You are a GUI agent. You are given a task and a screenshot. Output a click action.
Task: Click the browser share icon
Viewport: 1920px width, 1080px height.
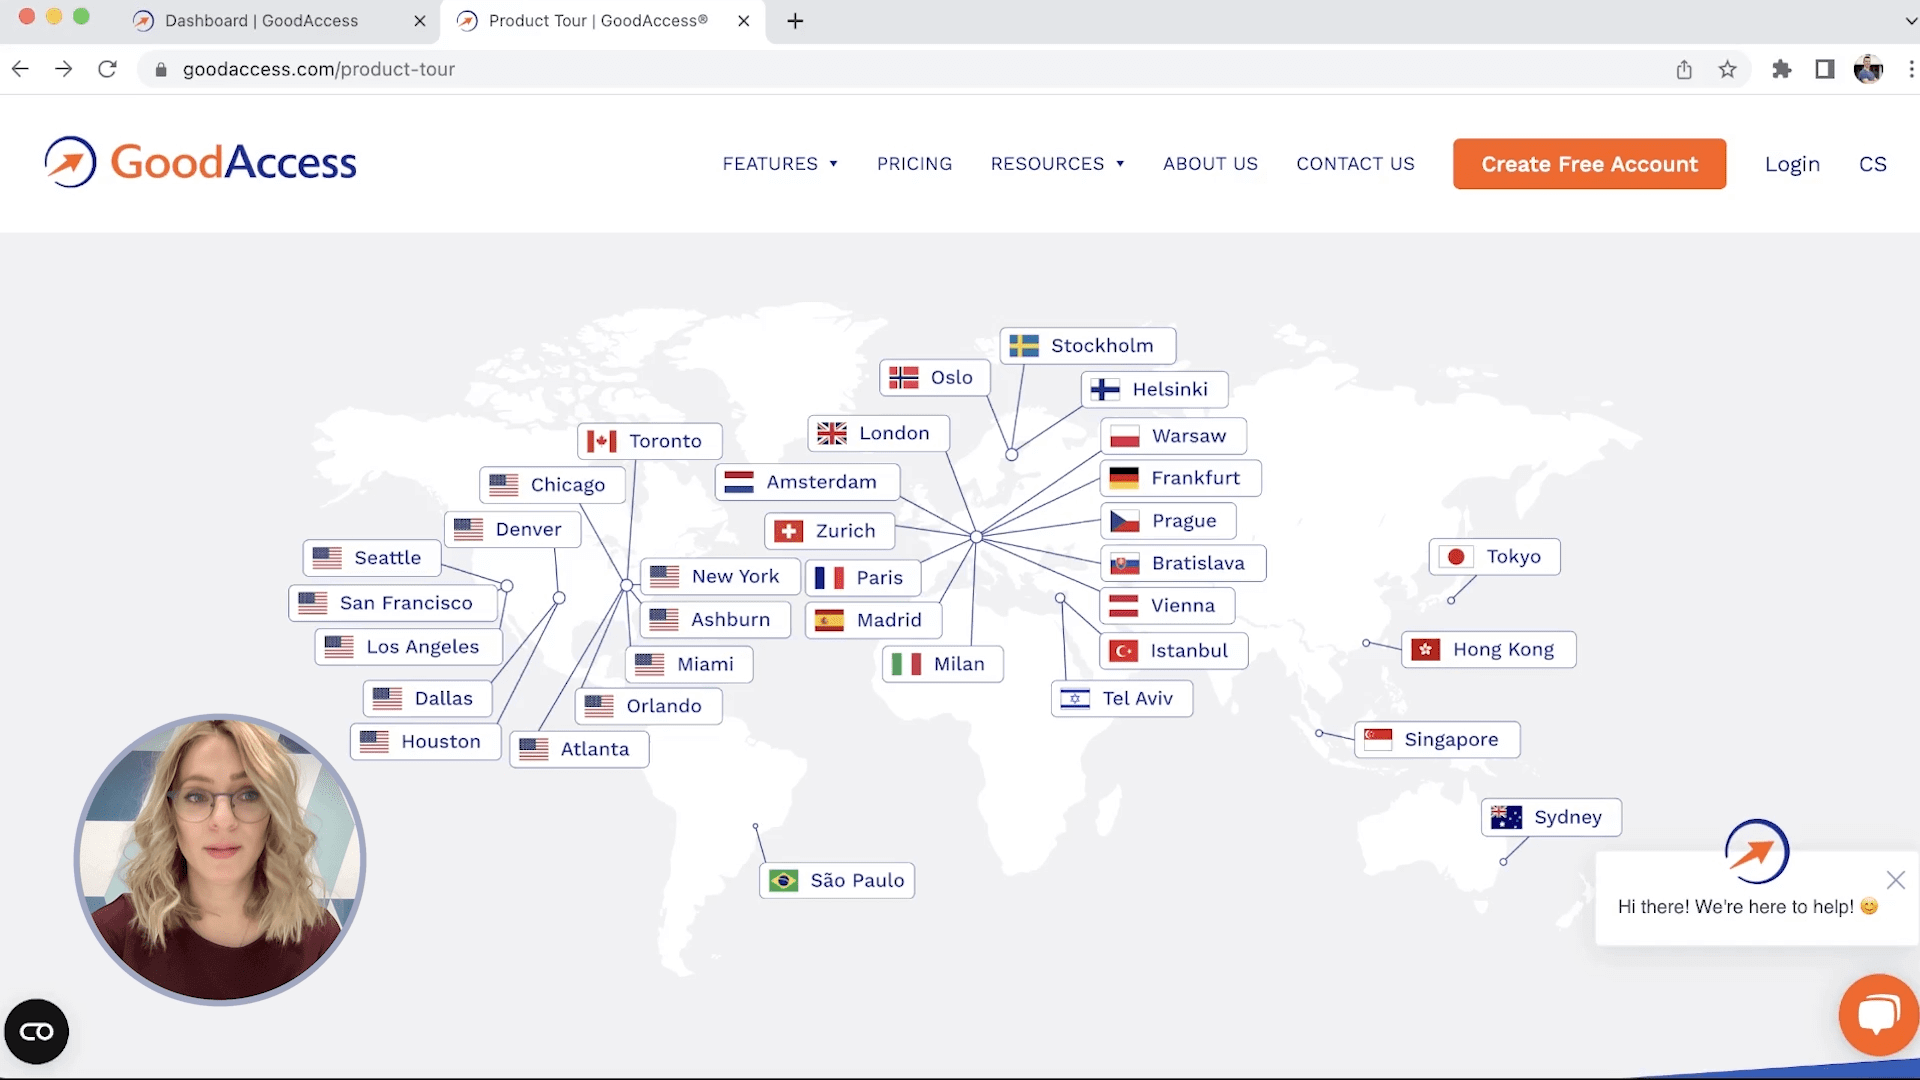(1684, 69)
